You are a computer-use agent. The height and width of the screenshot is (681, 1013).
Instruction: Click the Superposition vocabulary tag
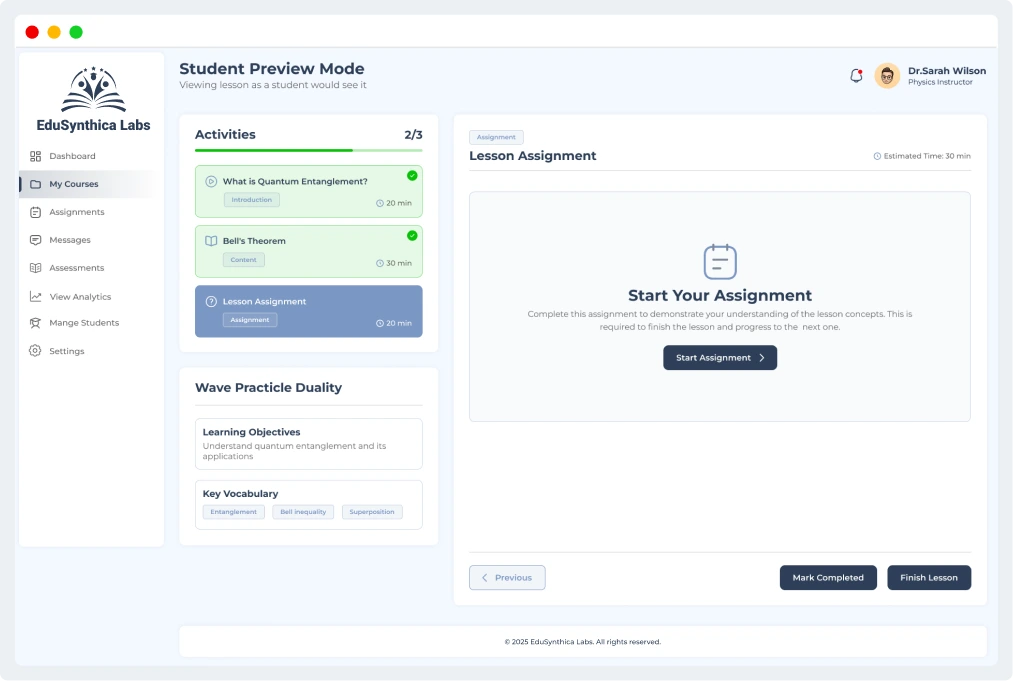click(372, 512)
